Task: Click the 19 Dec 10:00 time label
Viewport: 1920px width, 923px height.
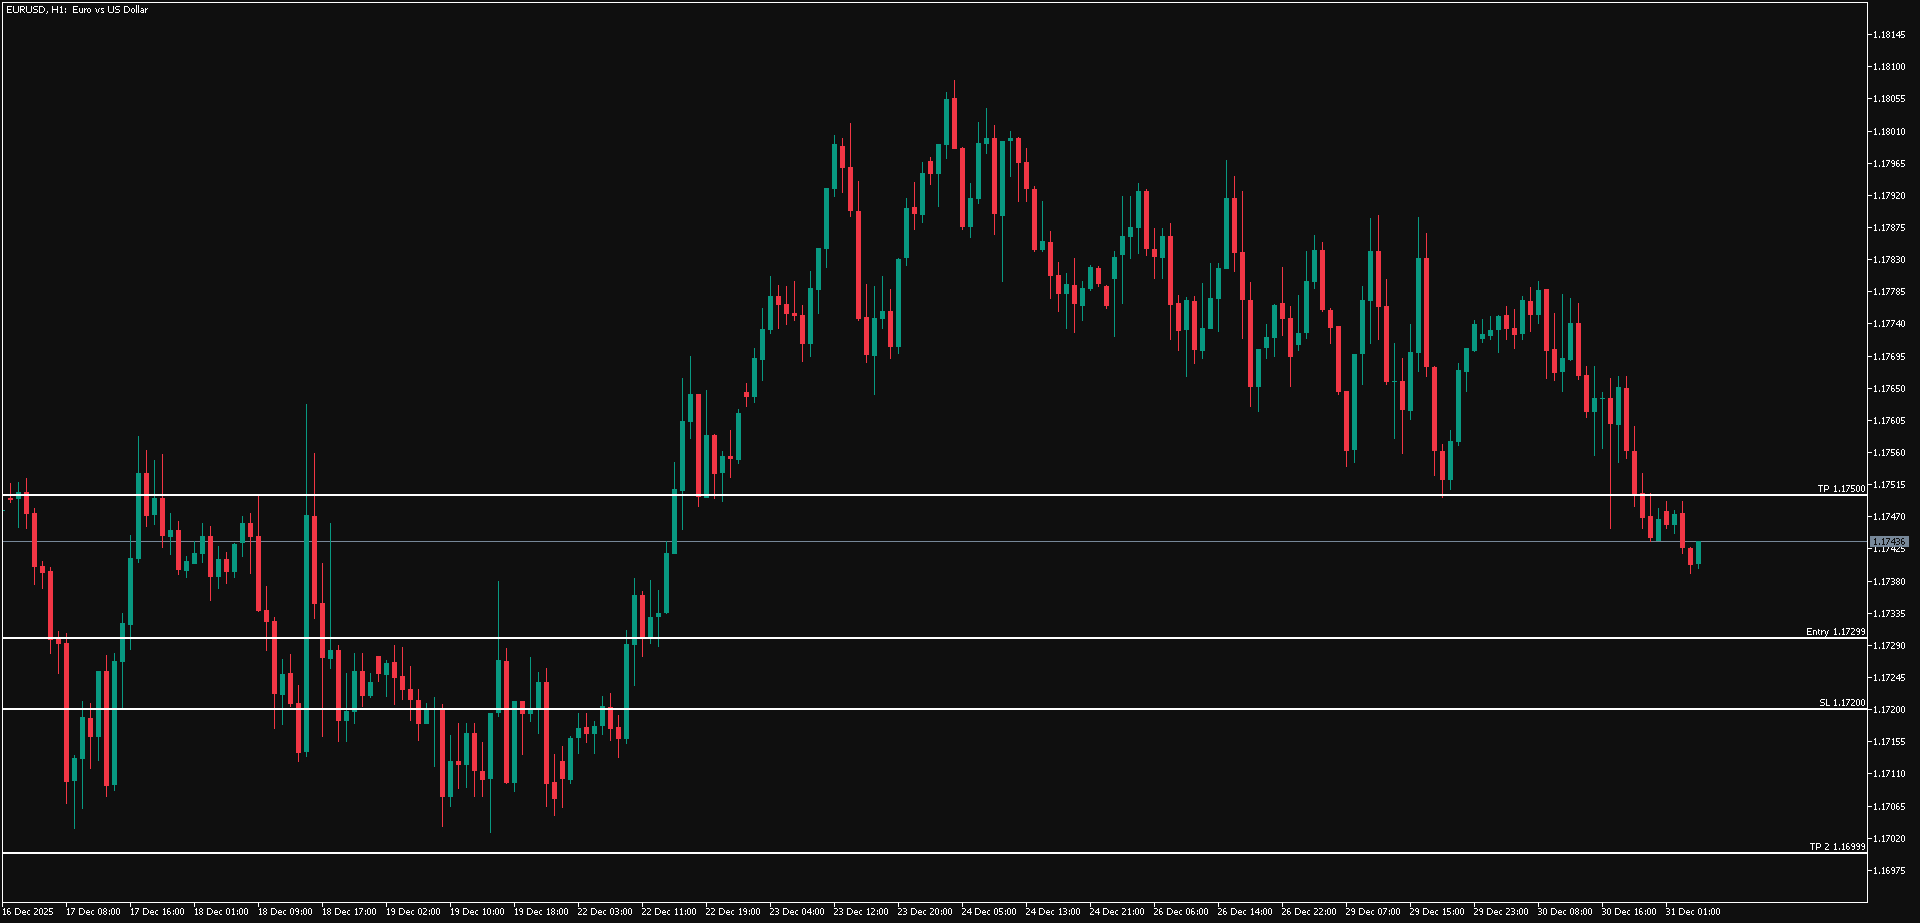Action: 477,912
